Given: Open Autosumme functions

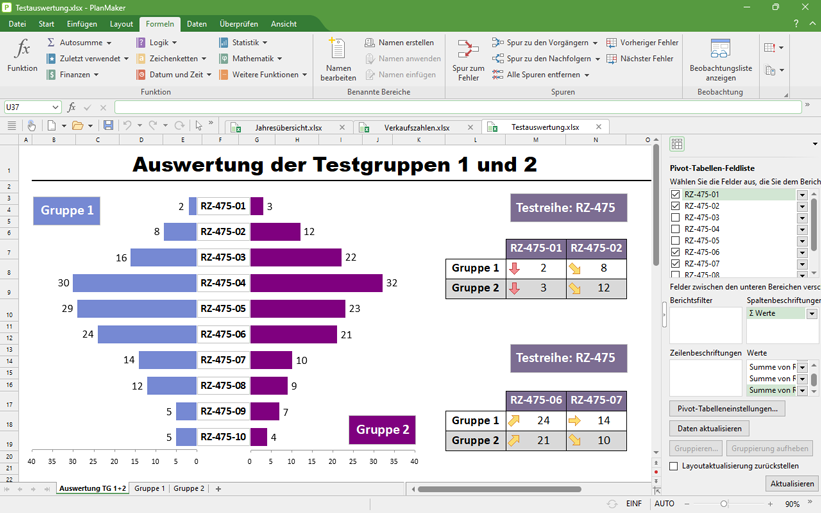Looking at the screenshot, I should (x=79, y=42).
